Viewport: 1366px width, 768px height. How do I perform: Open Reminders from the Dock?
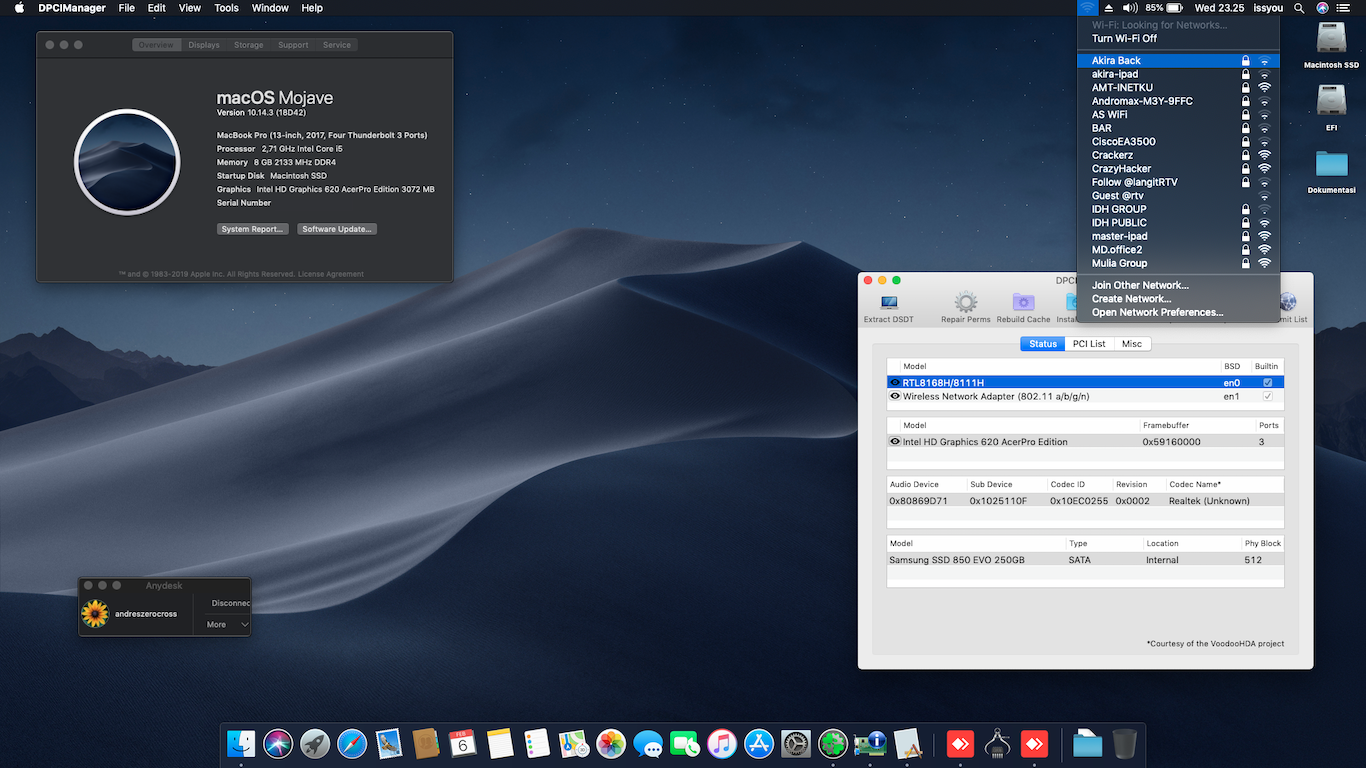coord(537,743)
